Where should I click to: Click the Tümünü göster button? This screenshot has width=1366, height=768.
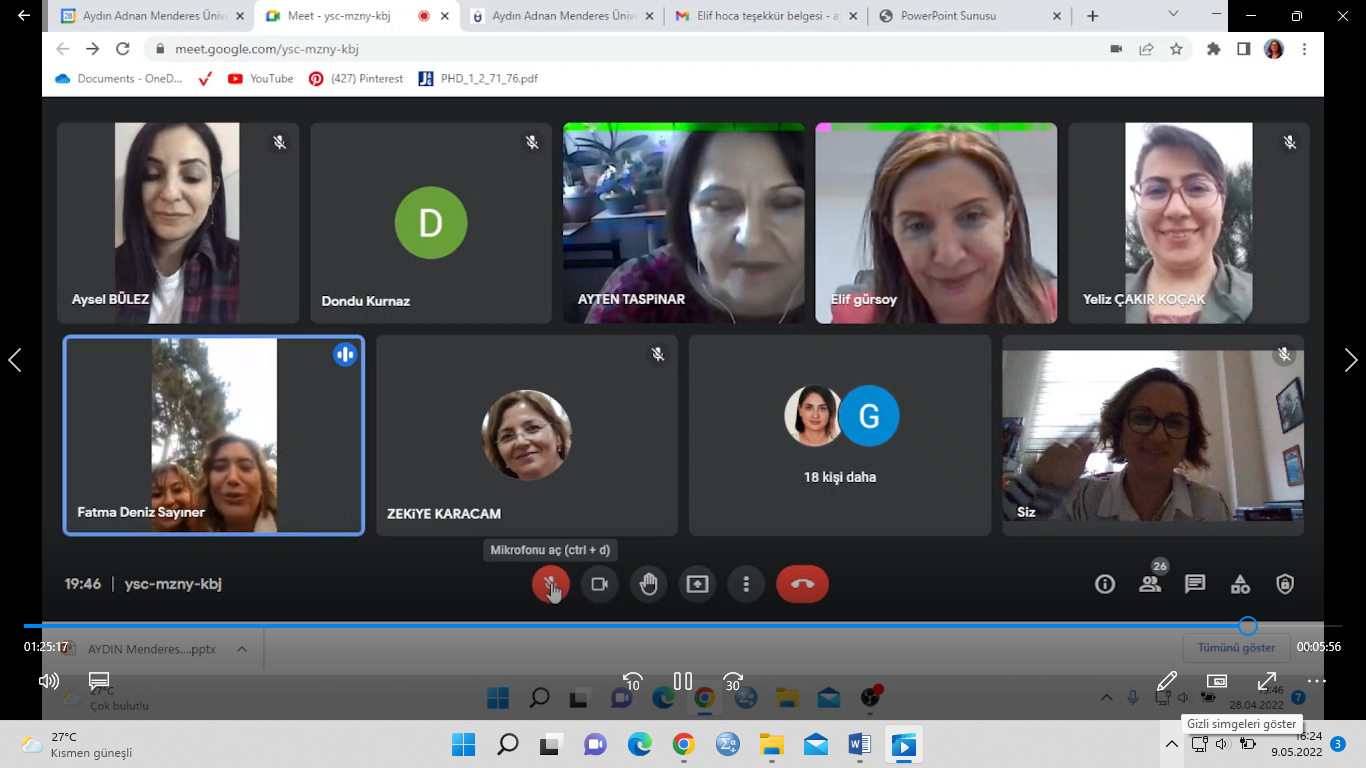tap(1236, 648)
